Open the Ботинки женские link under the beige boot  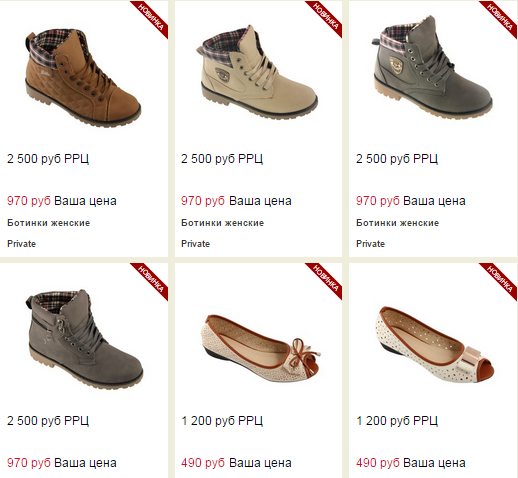pos(223,223)
